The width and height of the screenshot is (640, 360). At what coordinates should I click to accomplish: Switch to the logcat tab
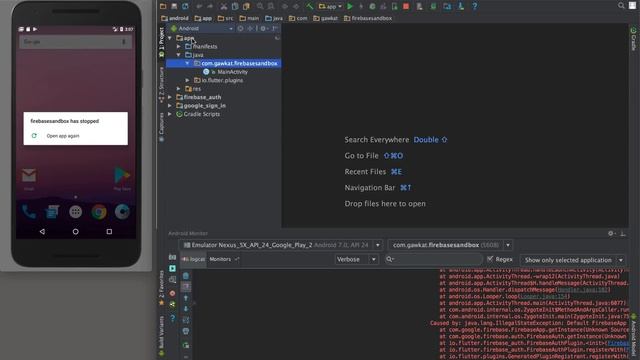[x=193, y=259]
